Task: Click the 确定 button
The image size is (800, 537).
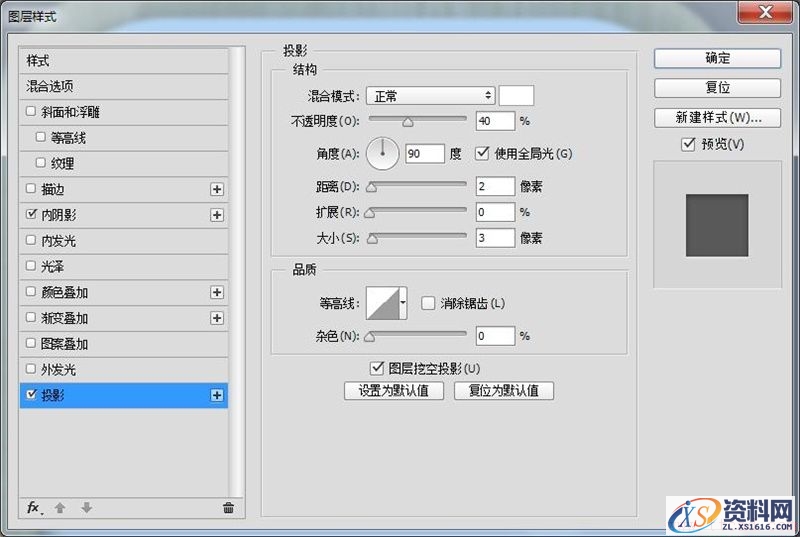Action: [717, 58]
